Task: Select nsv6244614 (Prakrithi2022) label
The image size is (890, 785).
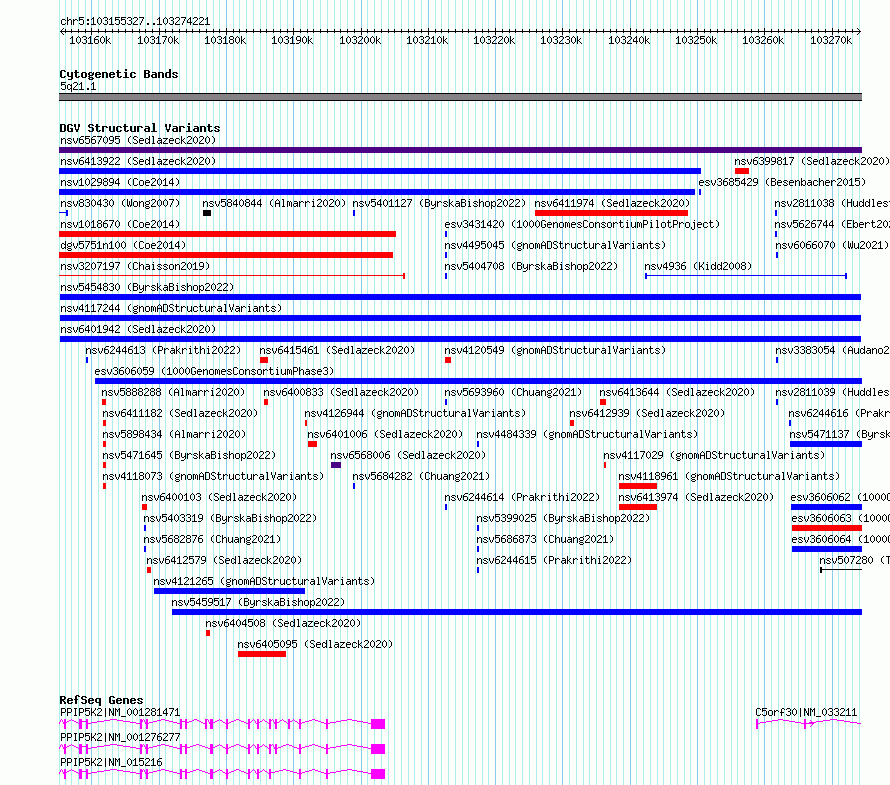Action: (x=522, y=497)
